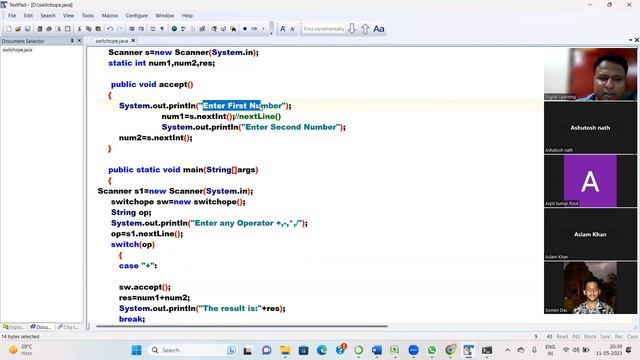Click 'sw.accept();' code line
Viewport: 640px width, 360px height.
(x=145, y=287)
